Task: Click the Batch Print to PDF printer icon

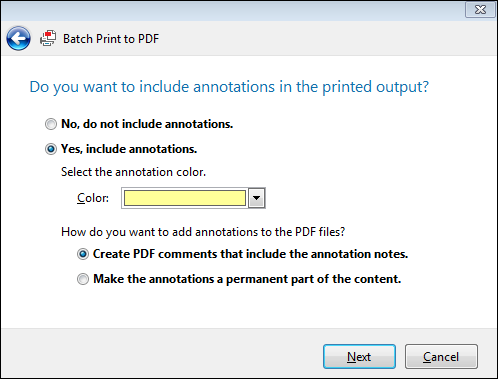Action: point(48,39)
